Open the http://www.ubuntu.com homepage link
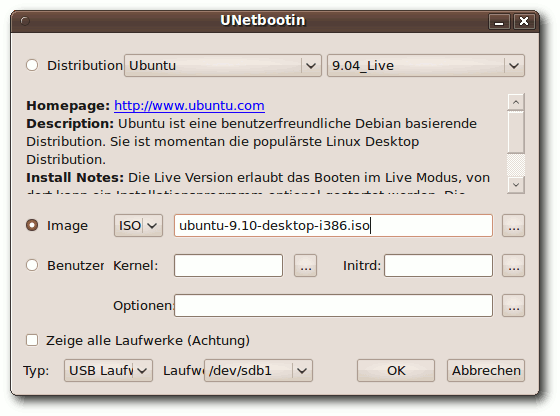The height and width of the screenshot is (416, 560). [x=189, y=106]
